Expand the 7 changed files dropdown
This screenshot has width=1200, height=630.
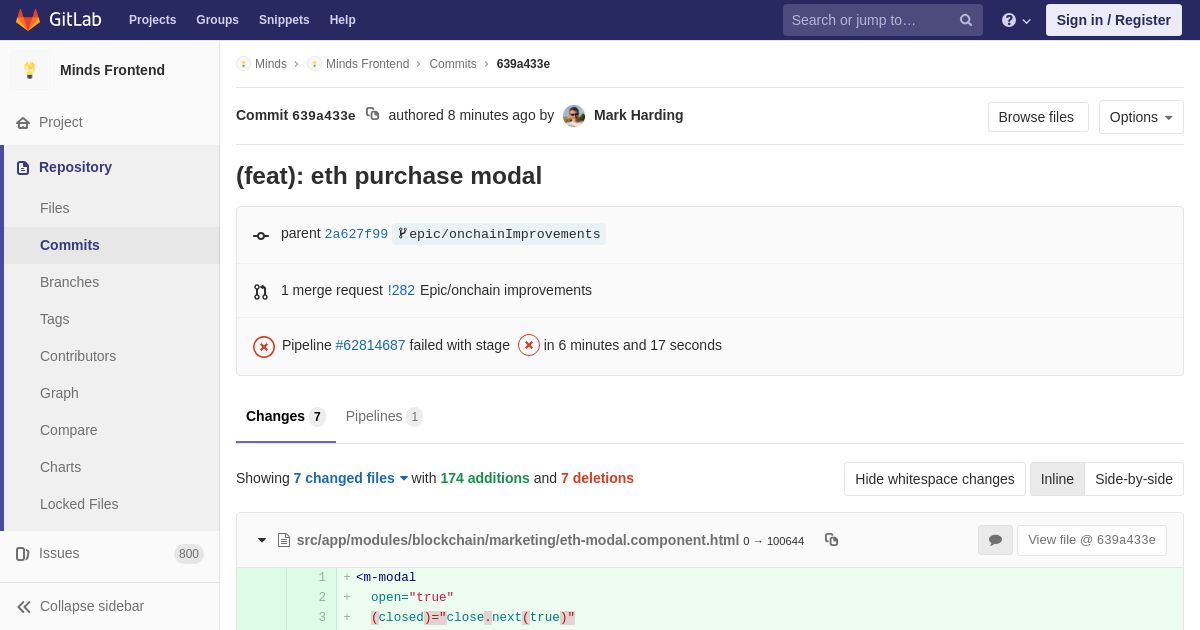[351, 478]
